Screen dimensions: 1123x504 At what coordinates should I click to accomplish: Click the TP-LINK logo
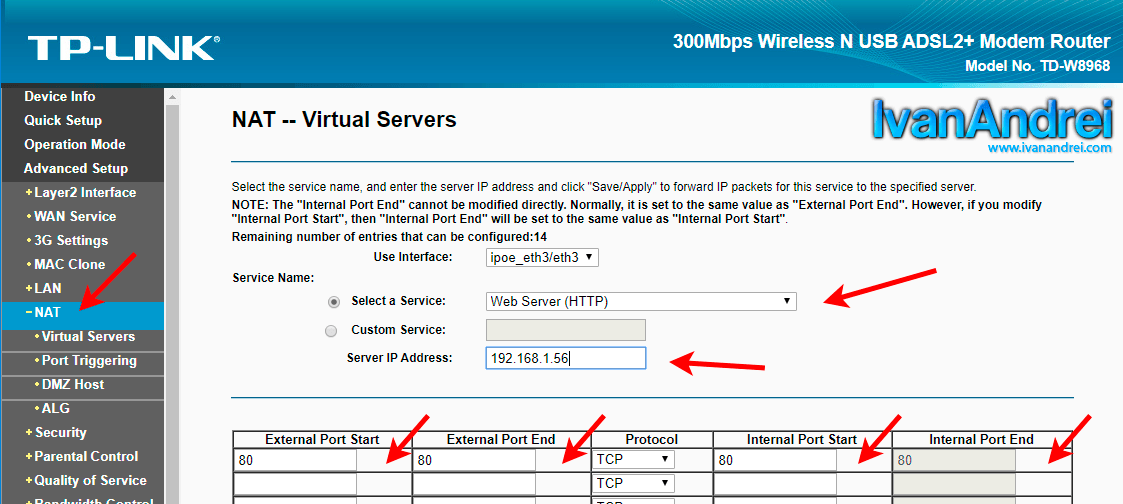click(x=124, y=47)
